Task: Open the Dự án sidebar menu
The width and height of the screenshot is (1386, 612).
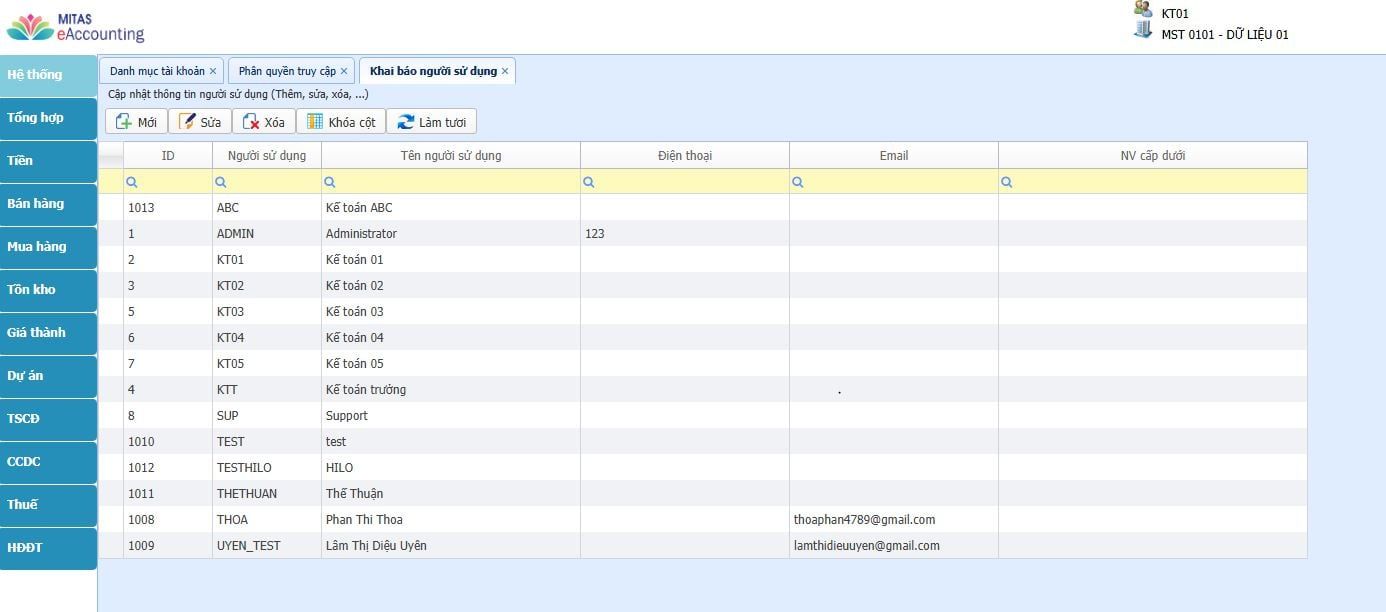Action: pos(48,376)
